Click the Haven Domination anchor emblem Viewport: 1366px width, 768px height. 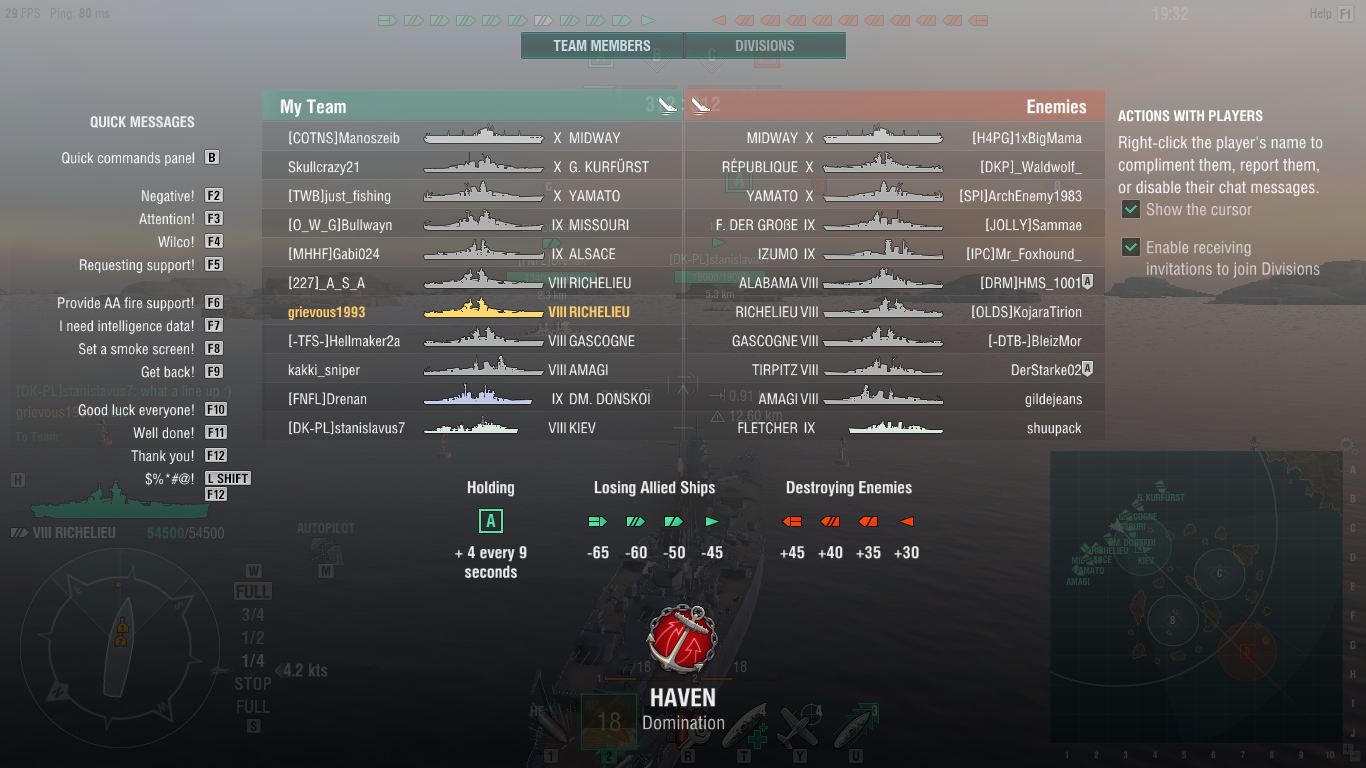[x=682, y=640]
